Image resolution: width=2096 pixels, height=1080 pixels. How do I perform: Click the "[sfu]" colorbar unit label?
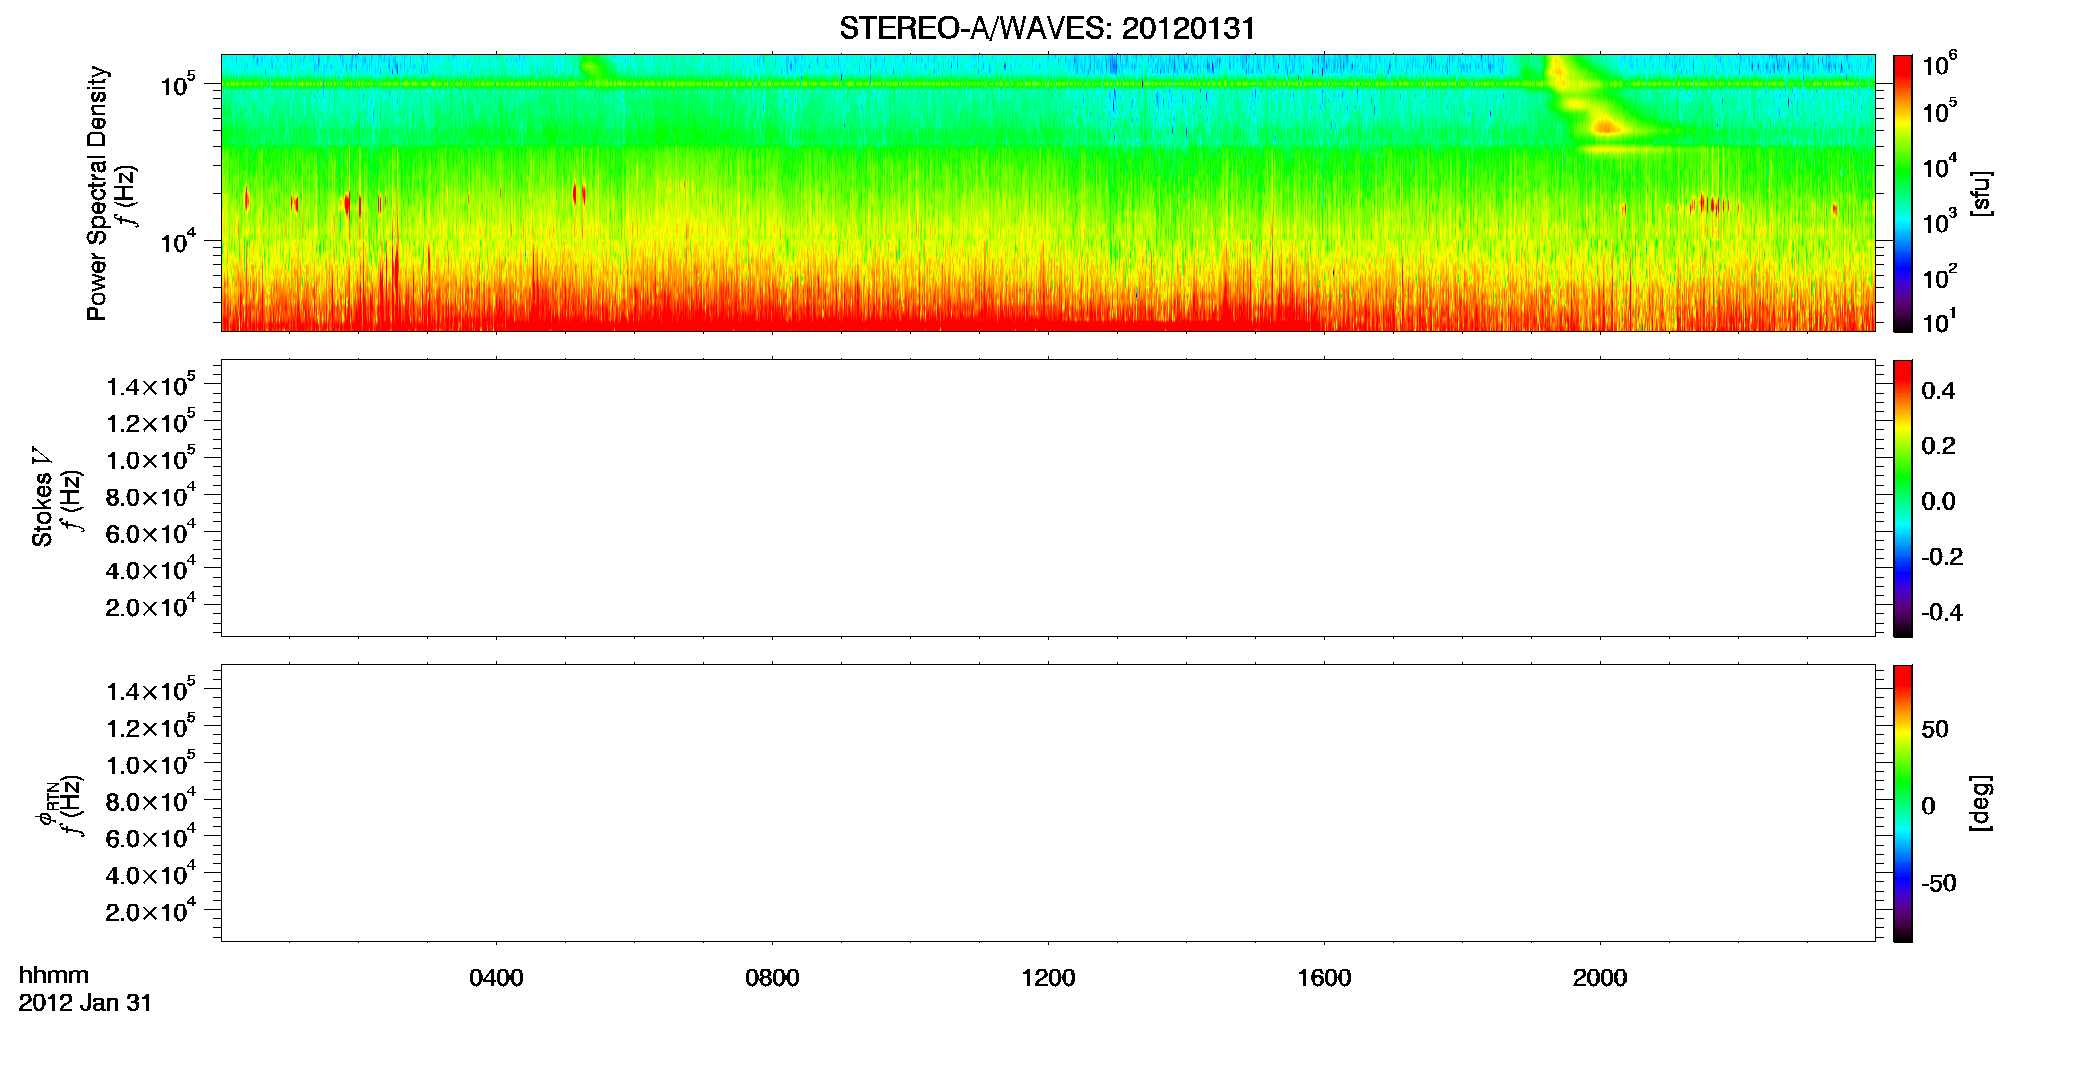1981,193
